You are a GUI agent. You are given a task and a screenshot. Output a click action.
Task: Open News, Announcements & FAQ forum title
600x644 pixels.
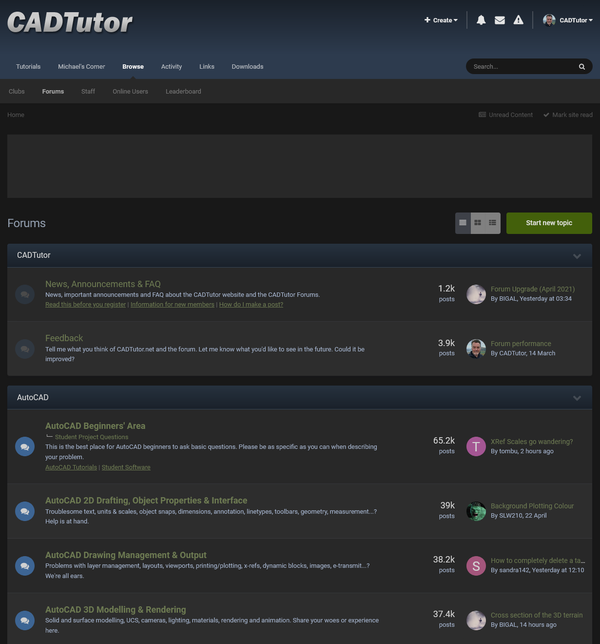pos(103,284)
